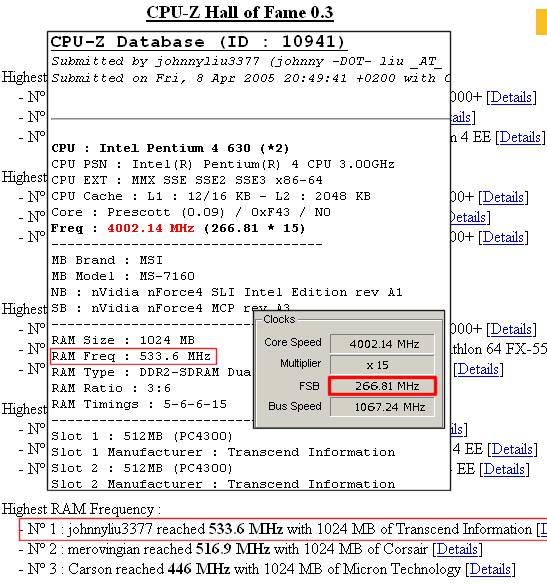Open Details for No 1 of topmost Highest list

point(511,97)
